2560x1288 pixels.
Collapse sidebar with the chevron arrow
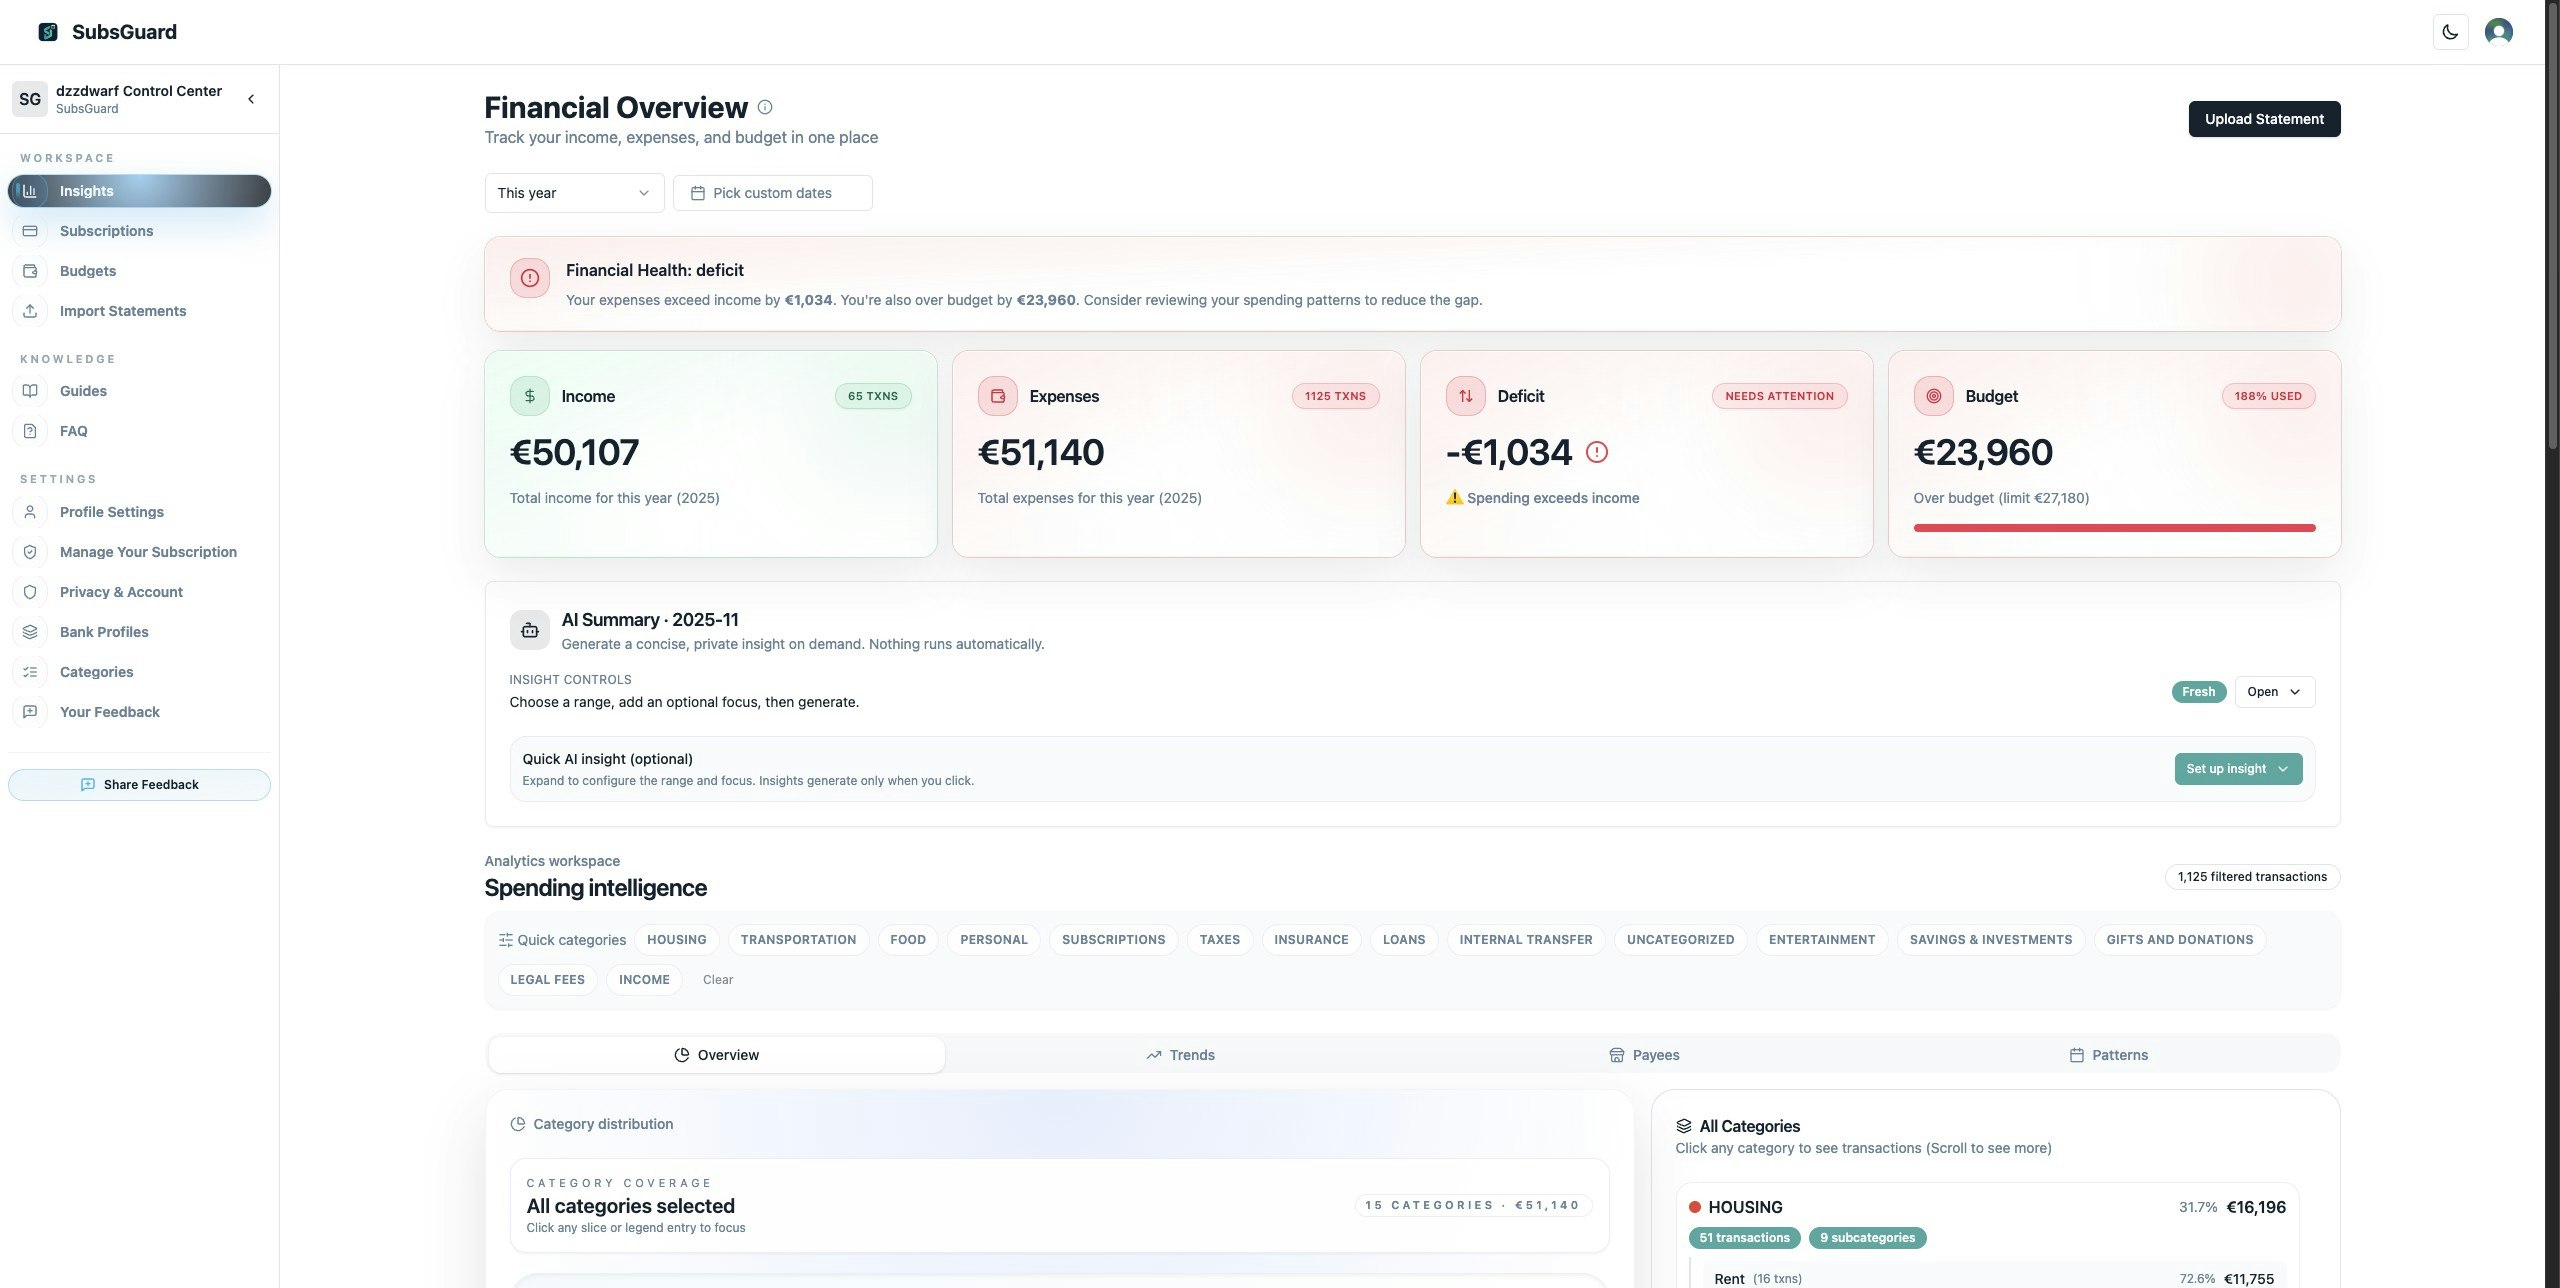point(251,99)
